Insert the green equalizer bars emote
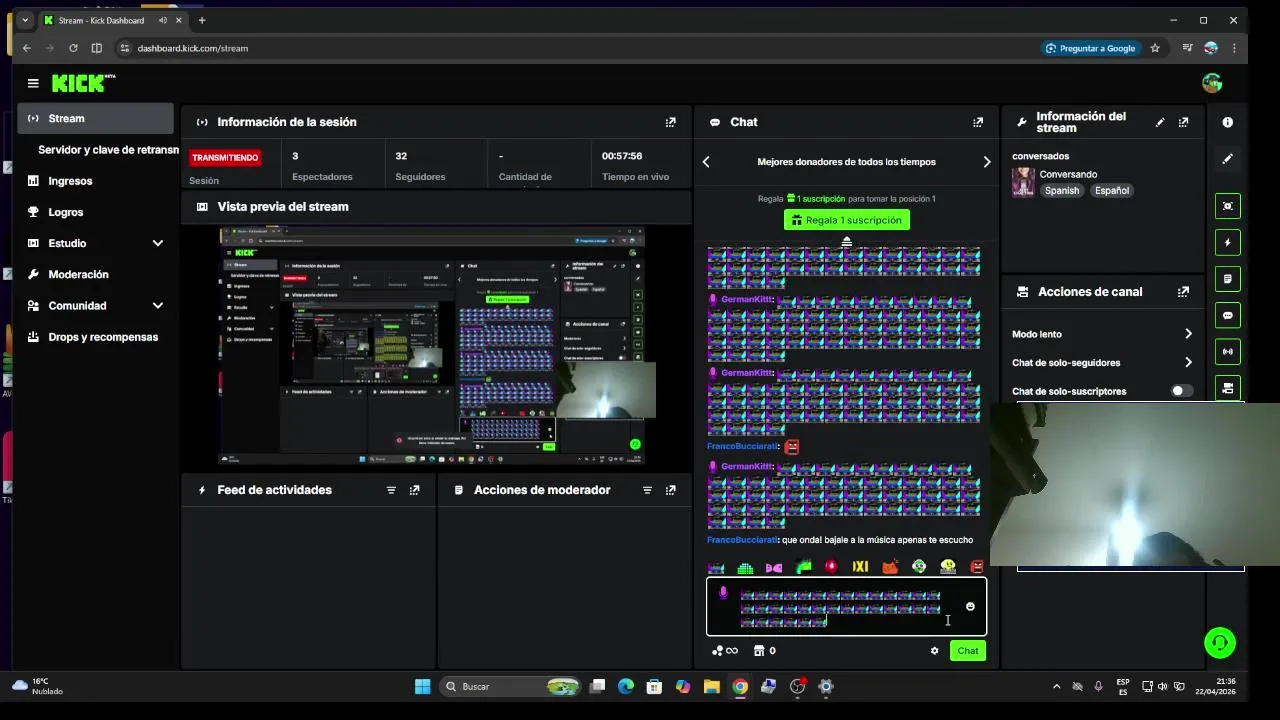Image resolution: width=1280 pixels, height=720 pixels. point(745,568)
